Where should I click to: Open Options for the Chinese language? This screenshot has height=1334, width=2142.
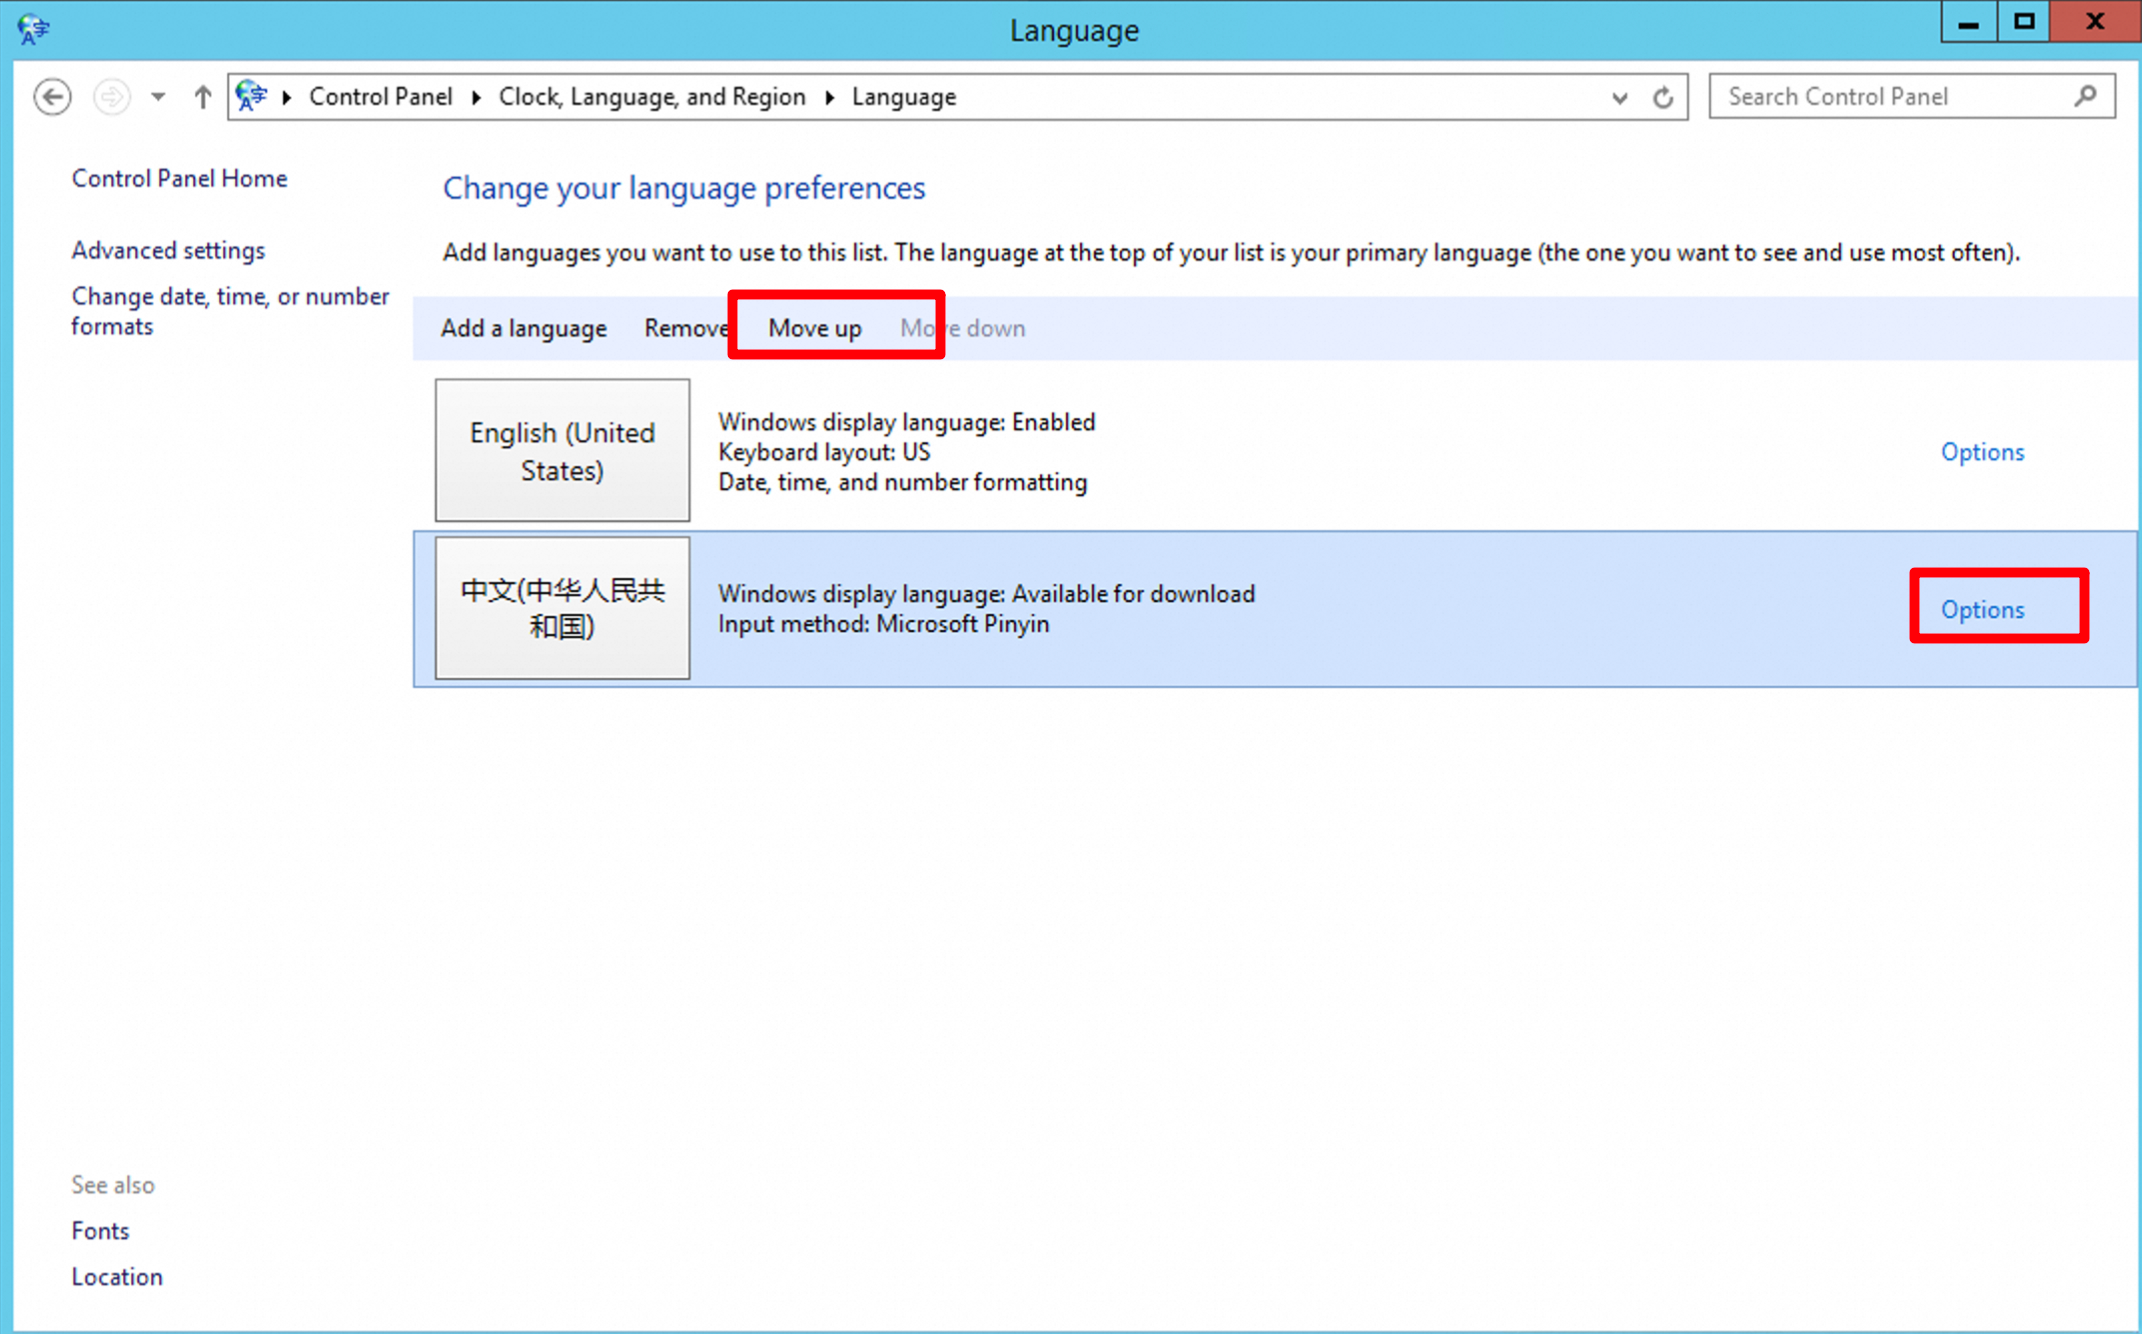[1983, 609]
